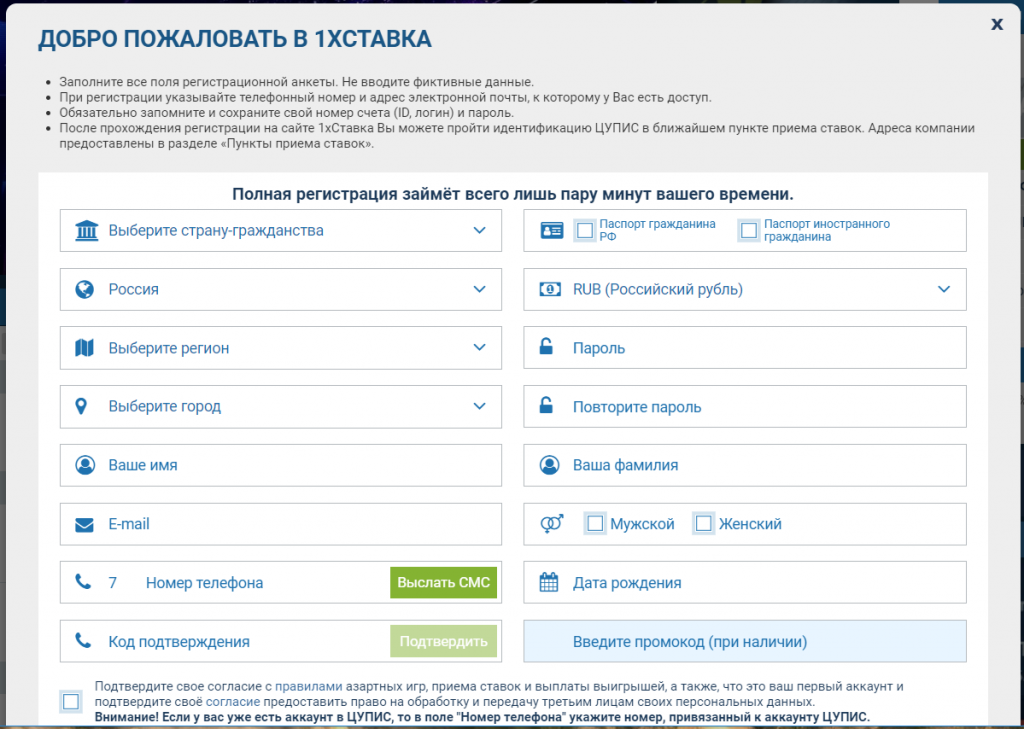Open the Выберите страну-гражданства dropdown
1024x729 pixels.
tap(280, 230)
